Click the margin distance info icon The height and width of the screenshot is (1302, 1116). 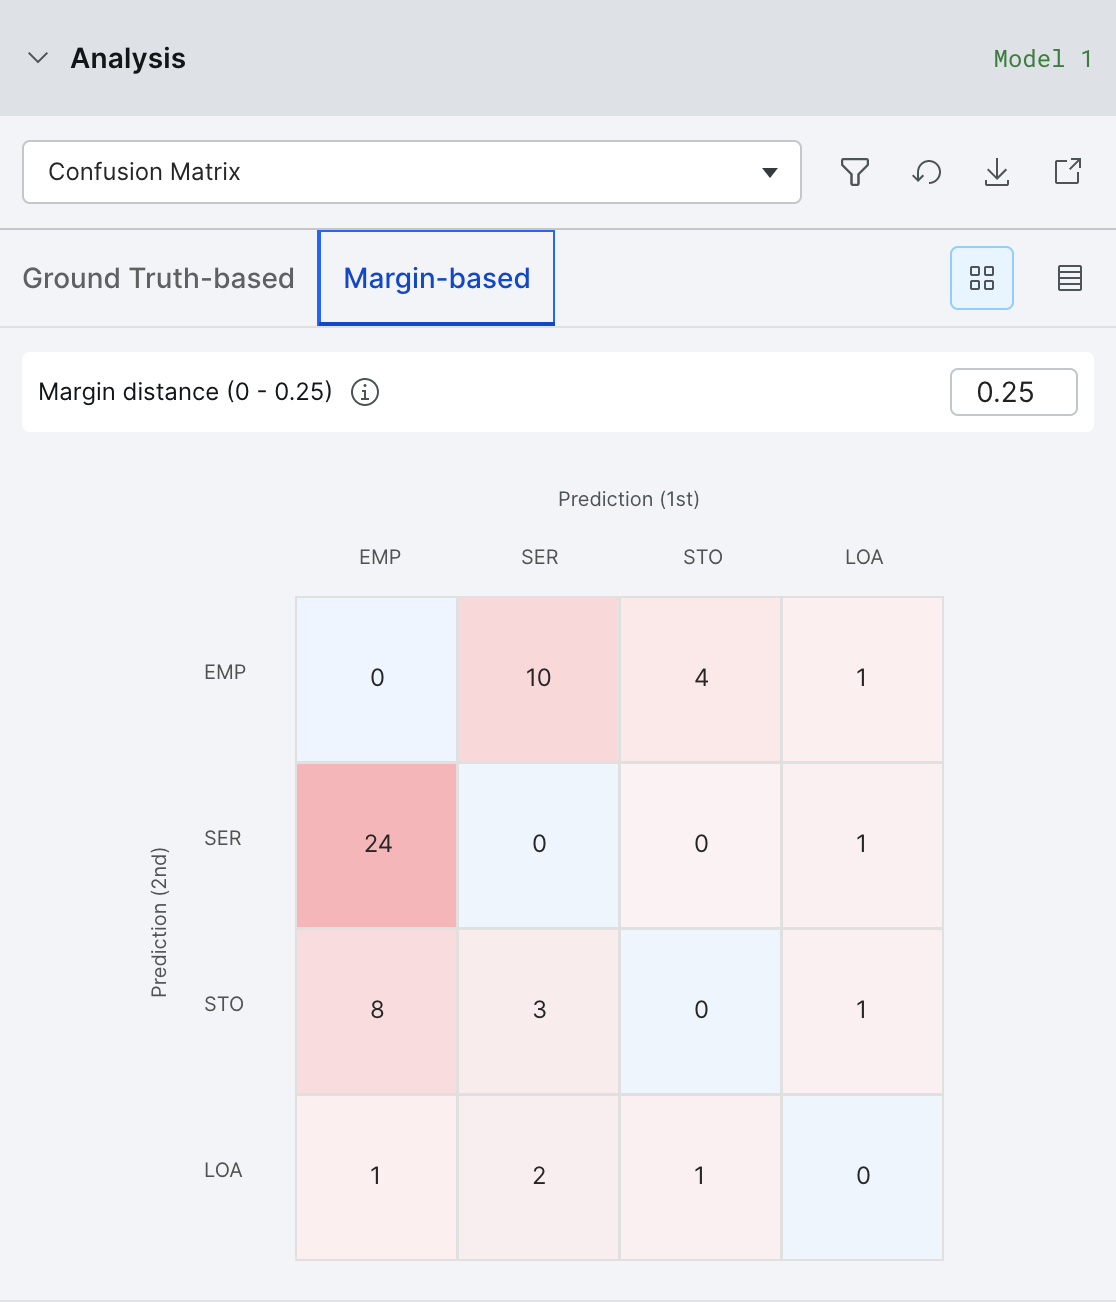click(365, 392)
